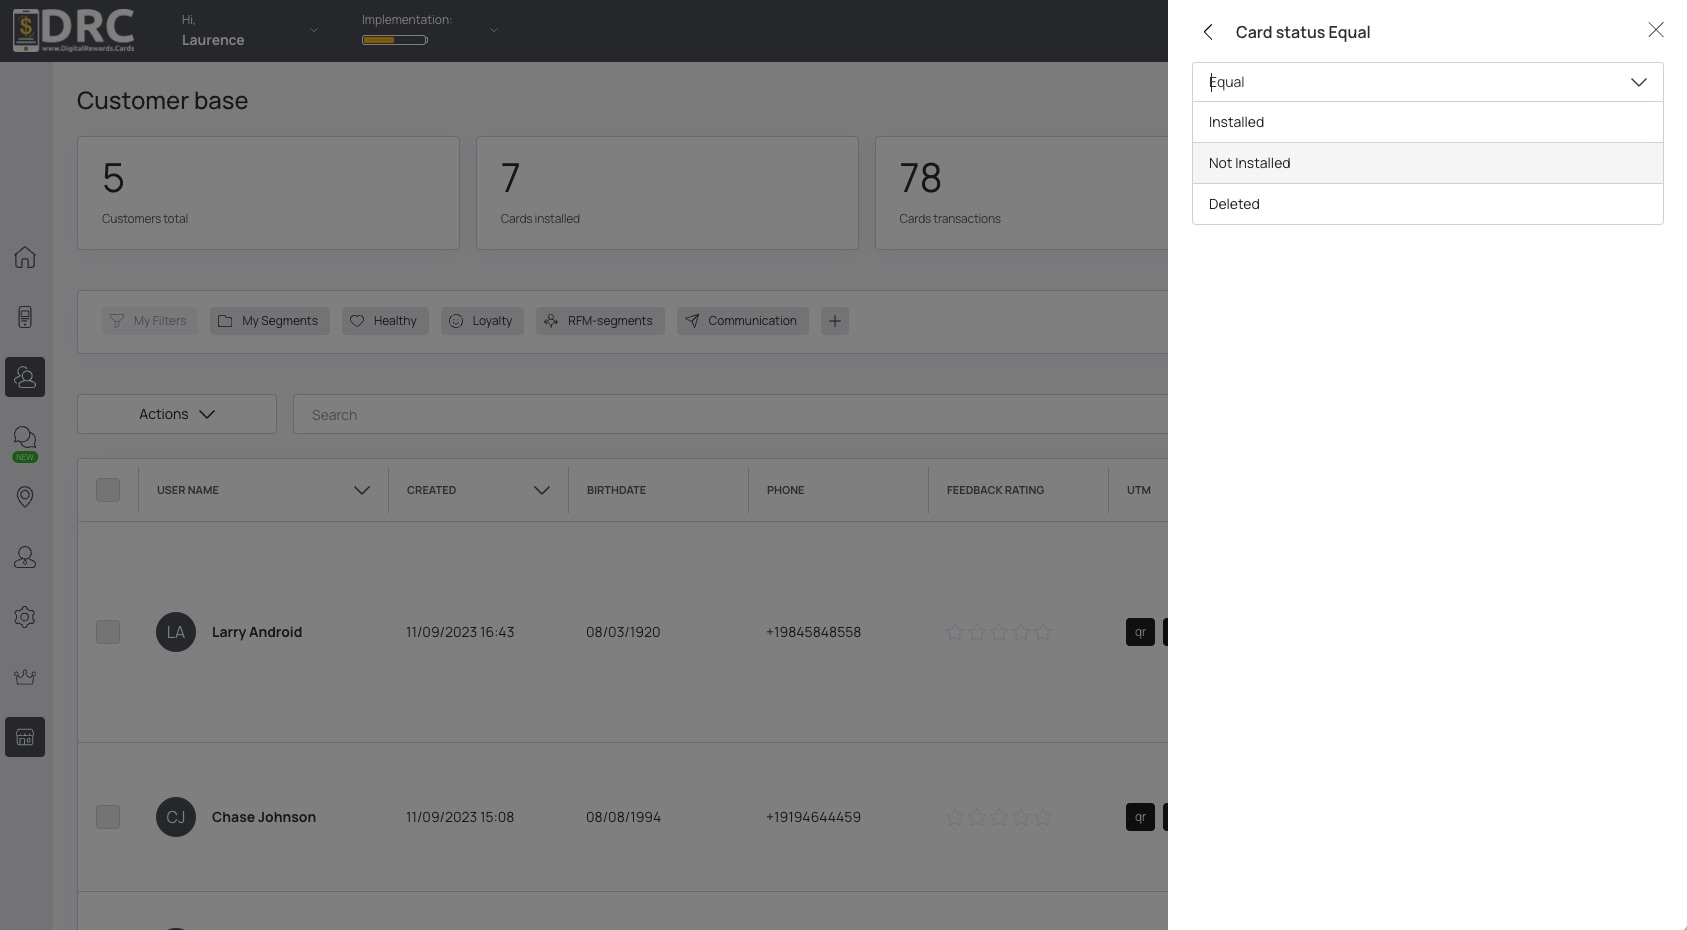
Task: Open the location pin icon in sidebar
Action: point(25,497)
